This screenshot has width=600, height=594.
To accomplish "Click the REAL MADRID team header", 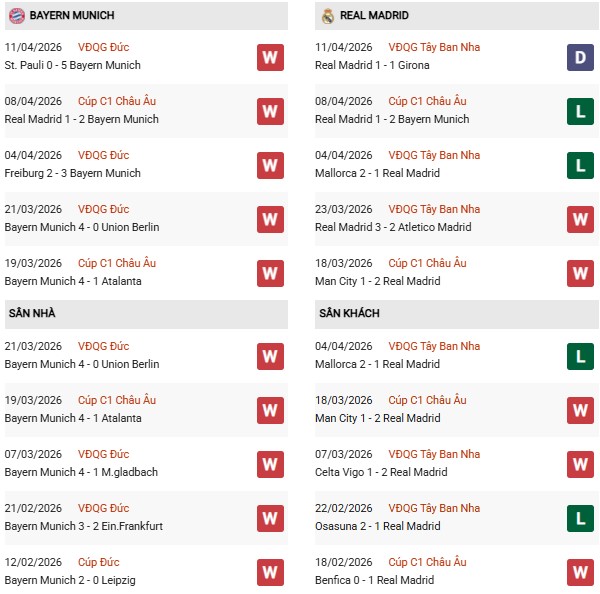I will (x=374, y=16).
